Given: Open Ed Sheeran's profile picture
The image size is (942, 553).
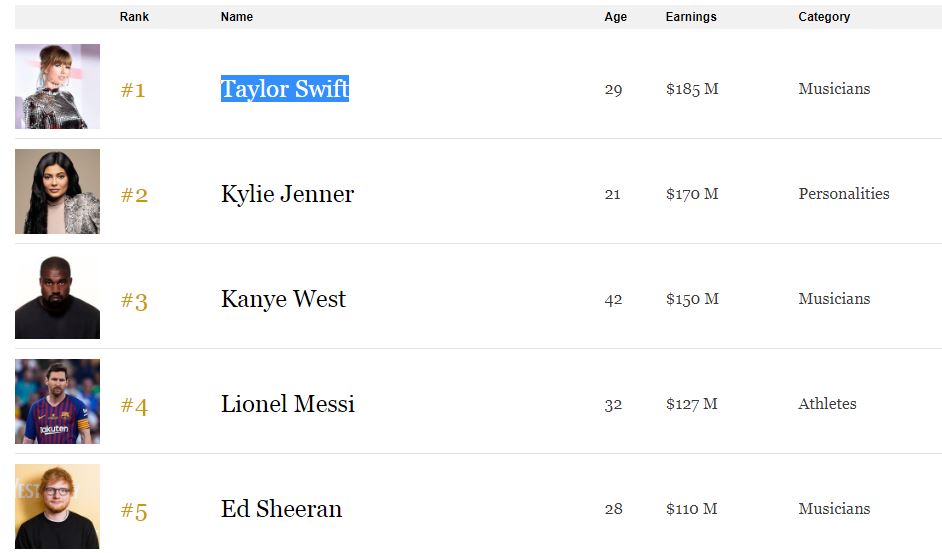Looking at the screenshot, I should (x=57, y=506).
